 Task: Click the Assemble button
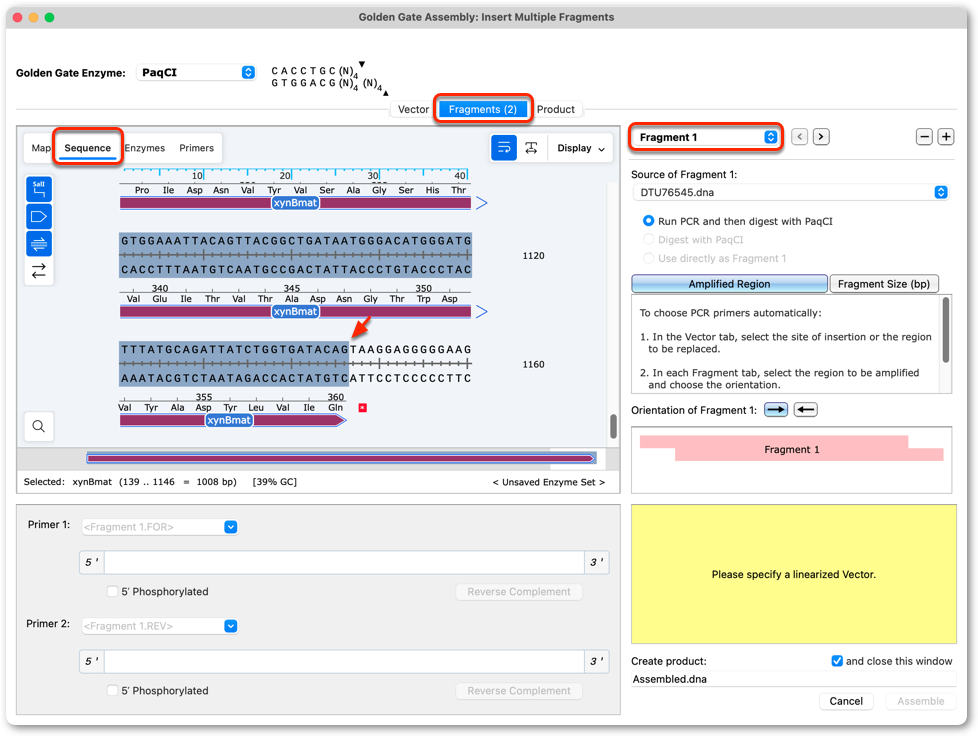point(921,701)
